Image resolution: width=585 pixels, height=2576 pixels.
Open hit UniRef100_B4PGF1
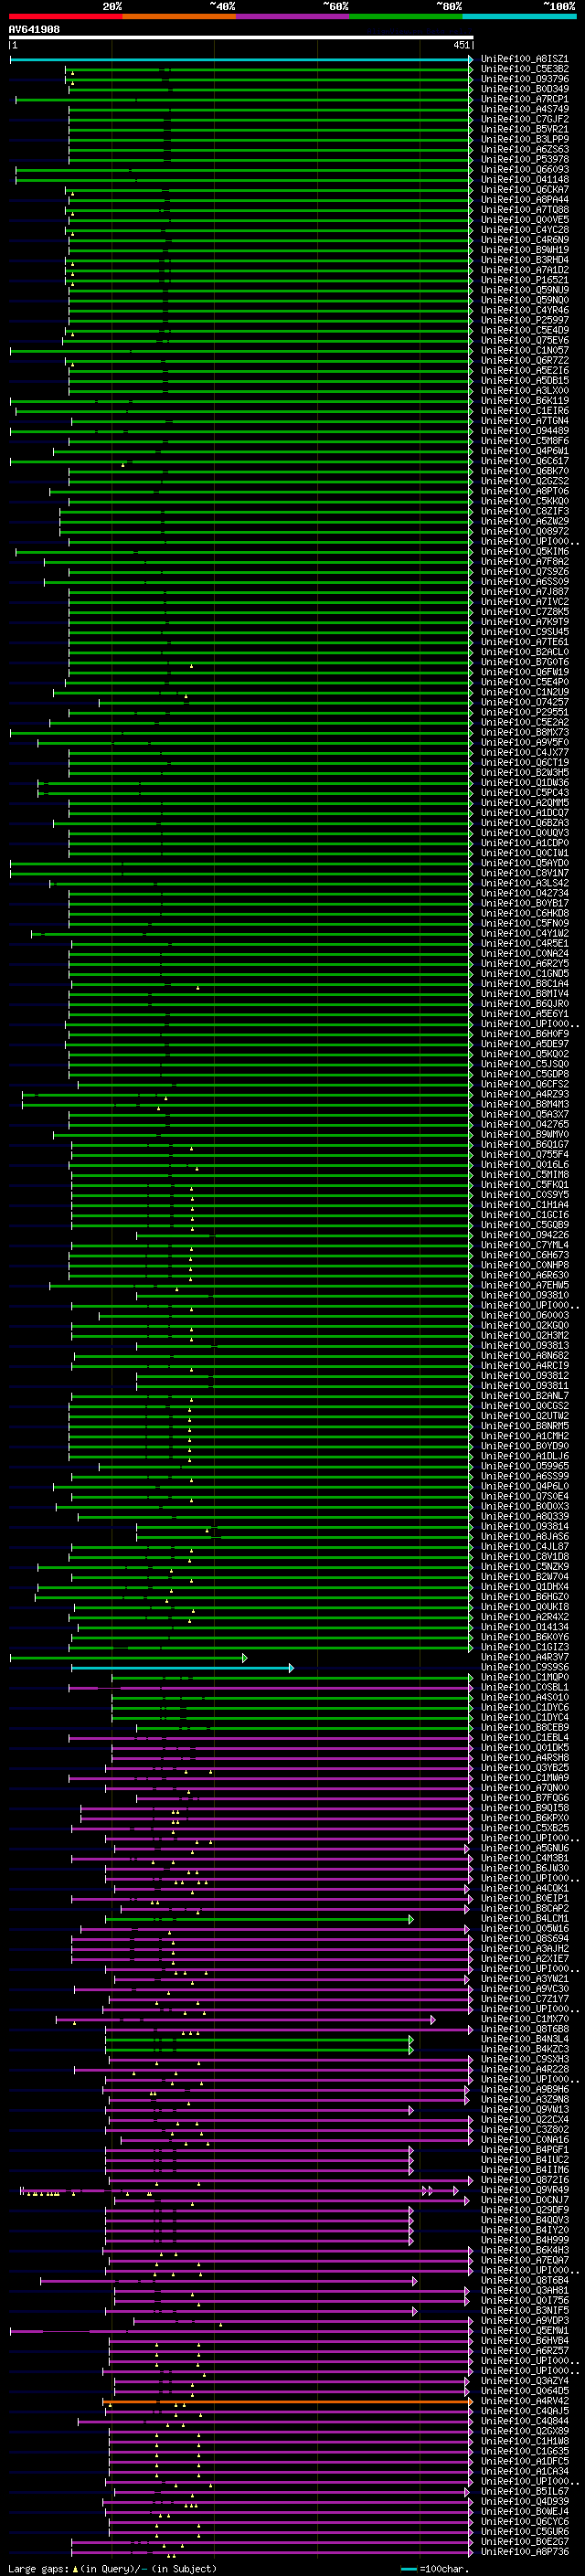pyautogui.click(x=524, y=2150)
